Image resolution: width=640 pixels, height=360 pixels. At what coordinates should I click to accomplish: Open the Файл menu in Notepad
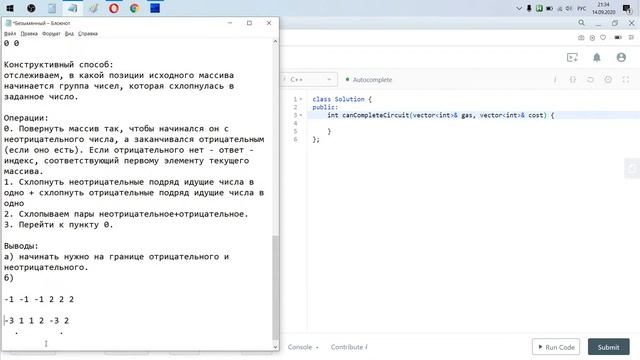click(x=10, y=33)
